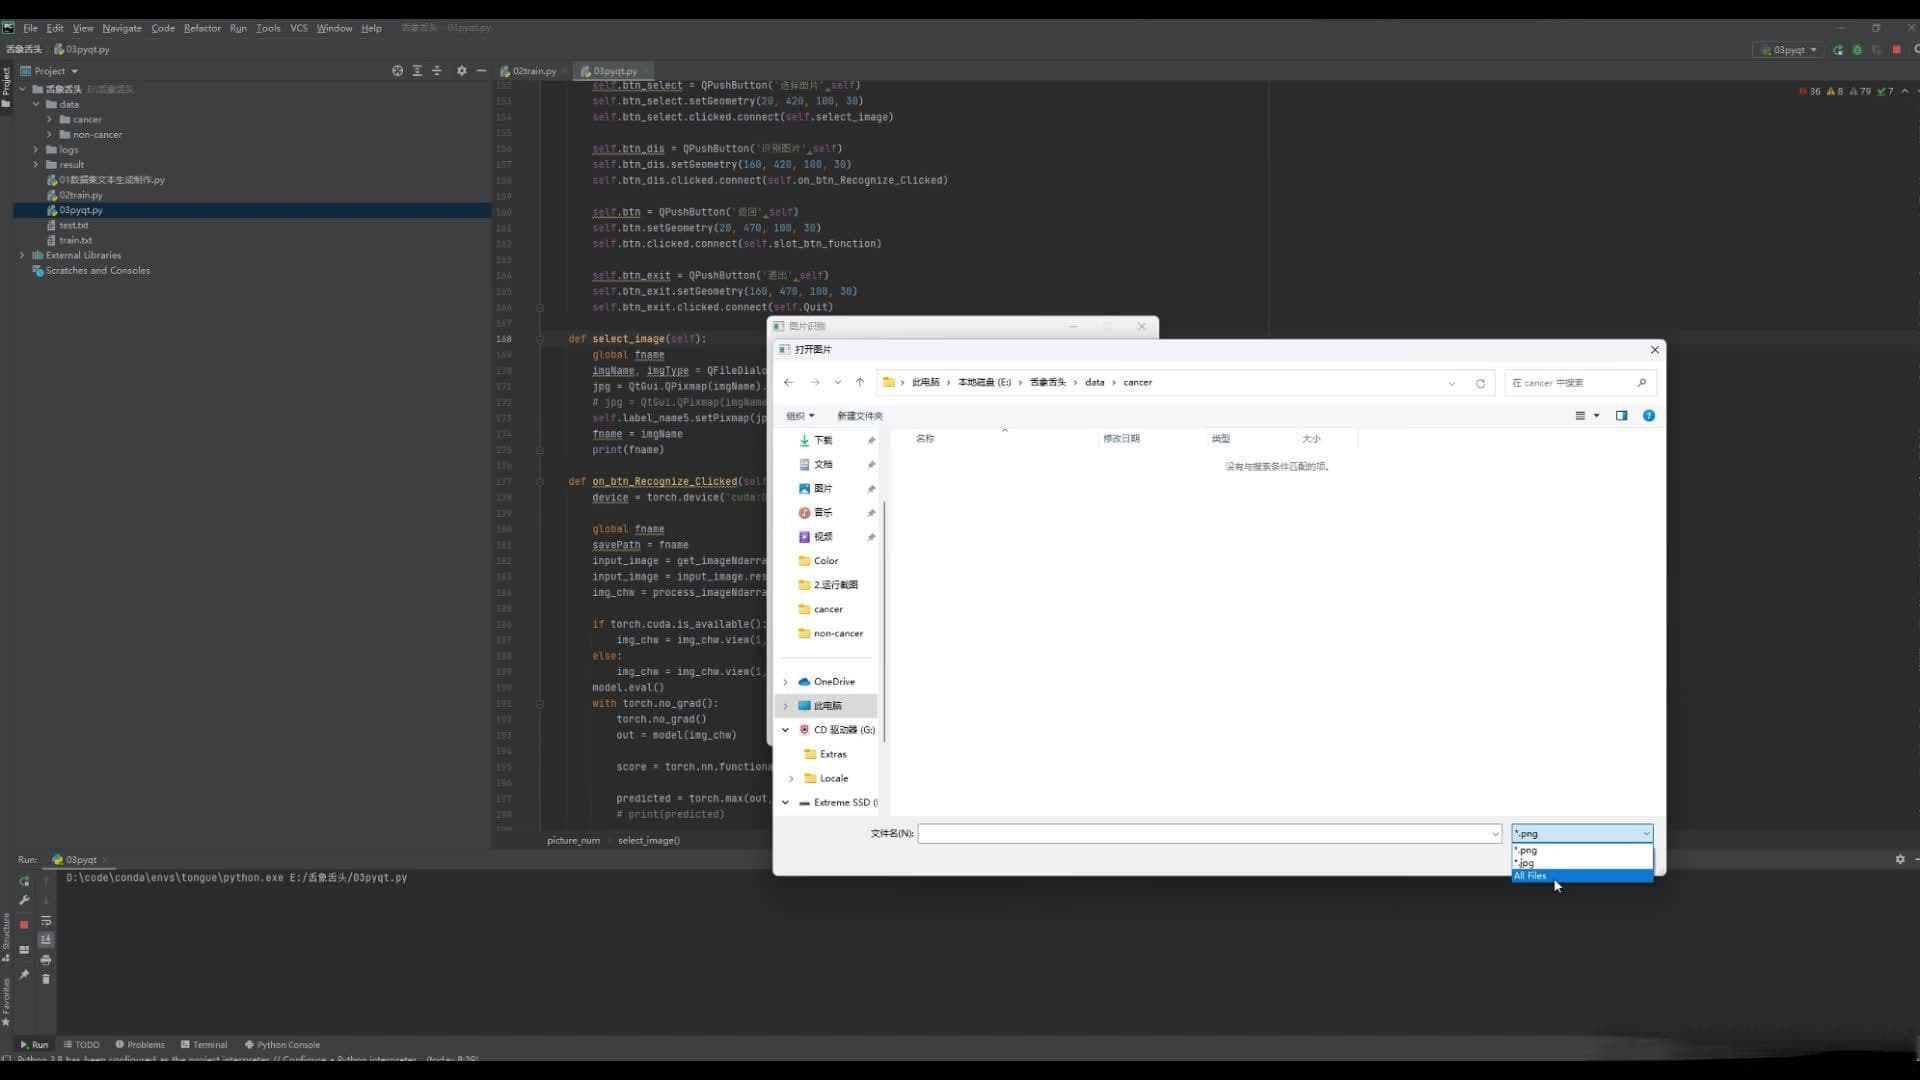Viewport: 1920px width, 1080px height.
Task: Go up one folder level
Action: point(859,382)
